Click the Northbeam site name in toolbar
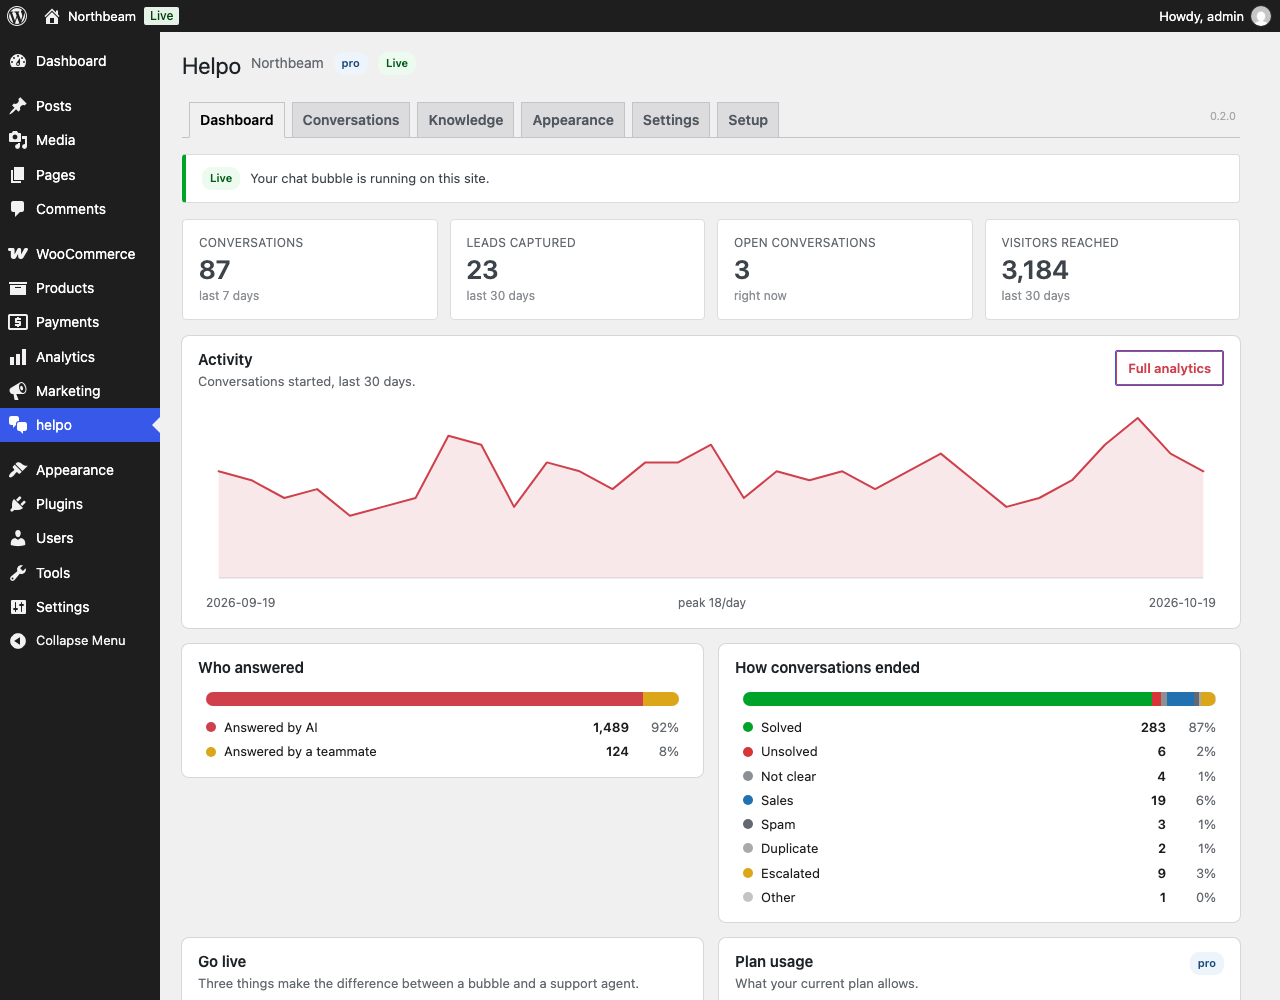This screenshot has width=1280, height=1000. coord(102,16)
